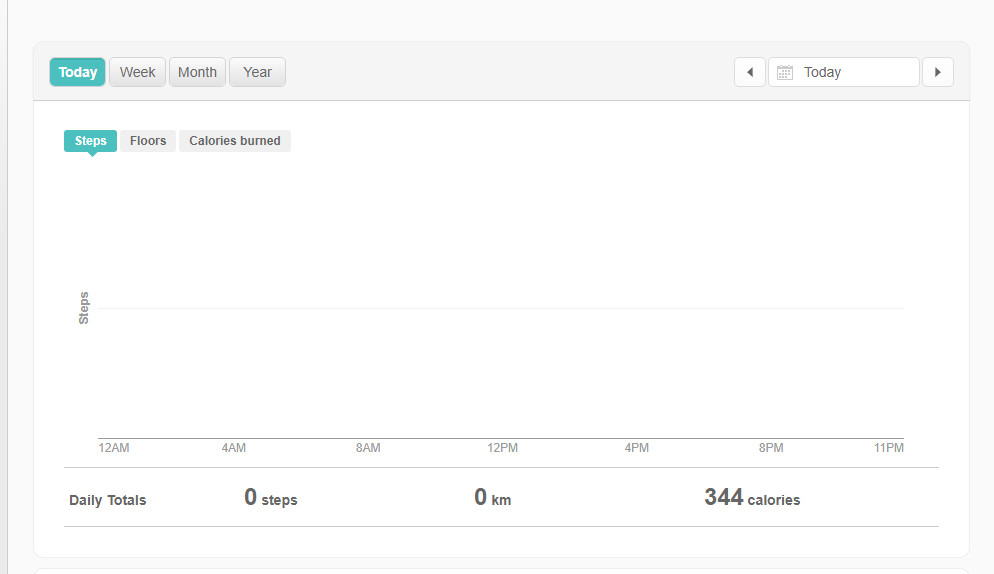Click the 11PM label on the time axis
Screen dimensions: 994x574
pos(888,448)
